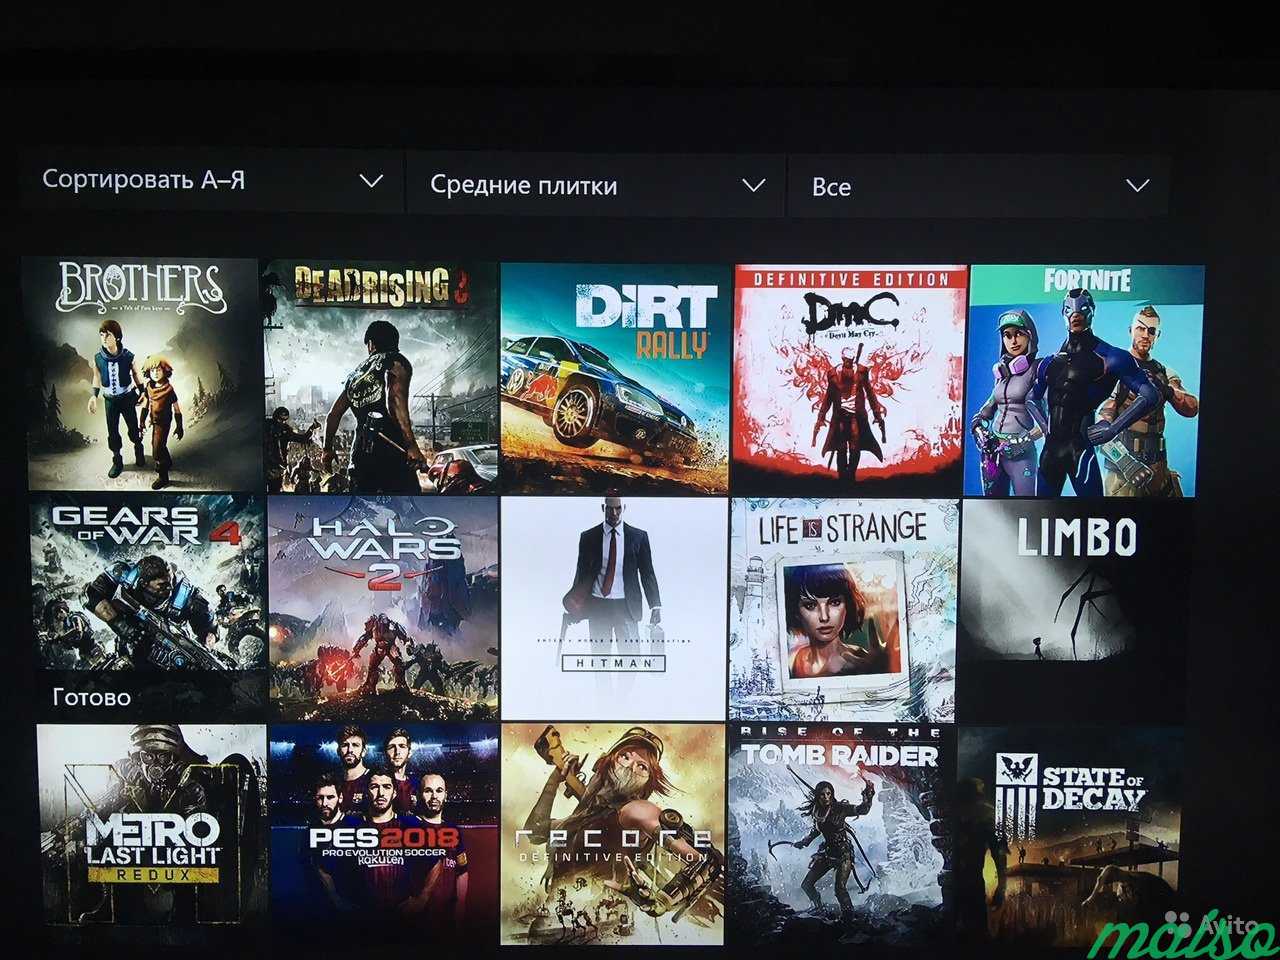Open the Halo Wars 2 tile
This screenshot has width=1280, height=960.
click(x=384, y=609)
